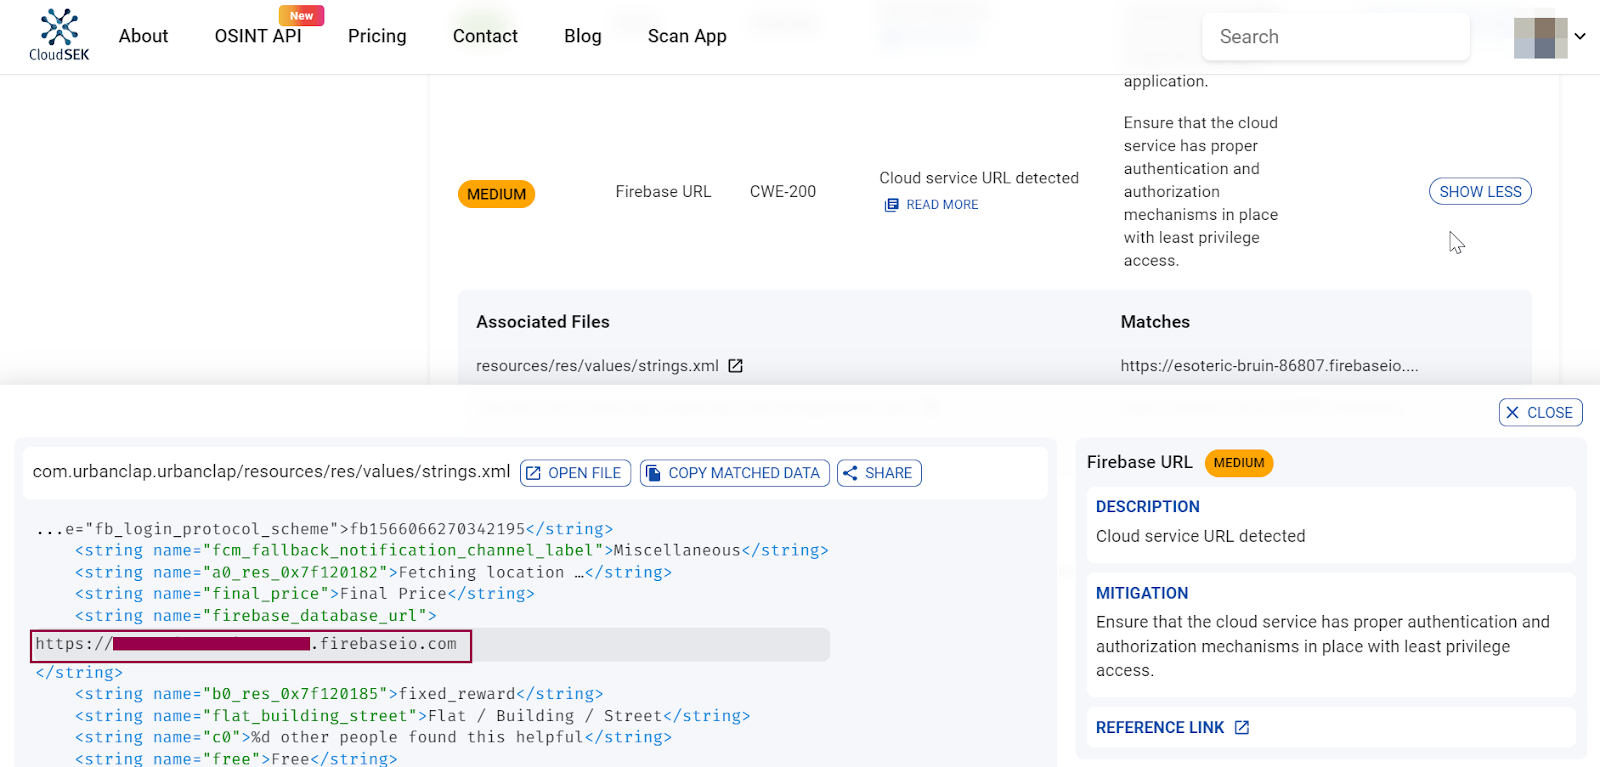Click the Copy Matched Data icon
This screenshot has height=767, width=1600.
pyautogui.click(x=653, y=473)
